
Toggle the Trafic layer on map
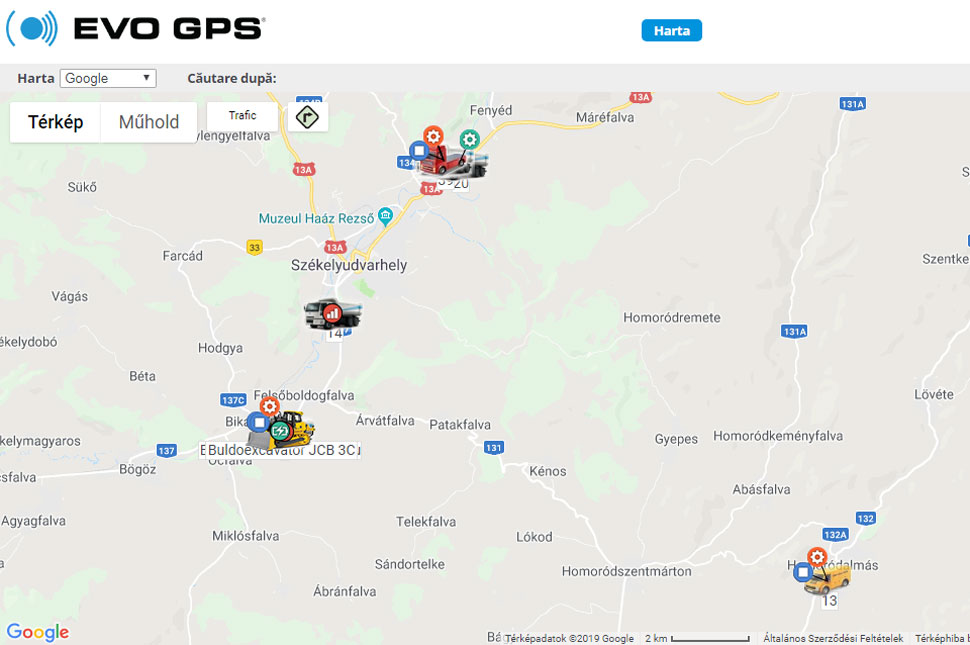pos(242,115)
